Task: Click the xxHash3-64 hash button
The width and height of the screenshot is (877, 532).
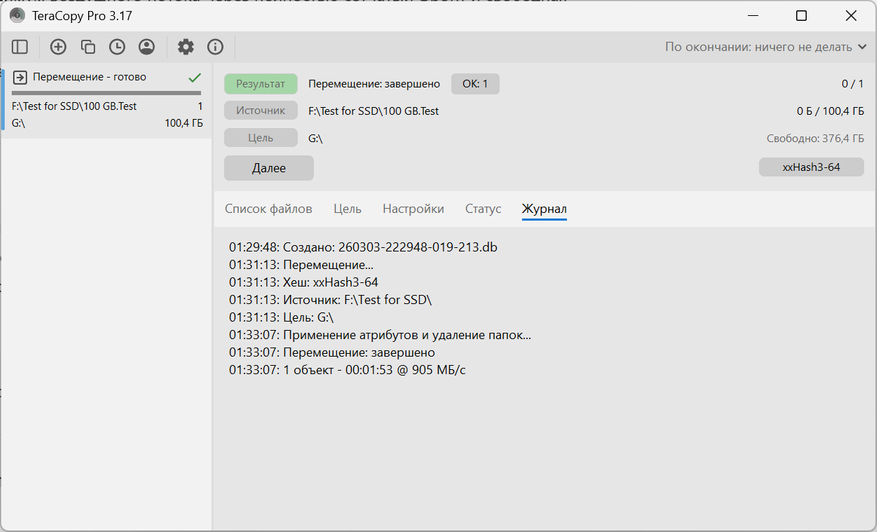Action: pyautogui.click(x=812, y=167)
